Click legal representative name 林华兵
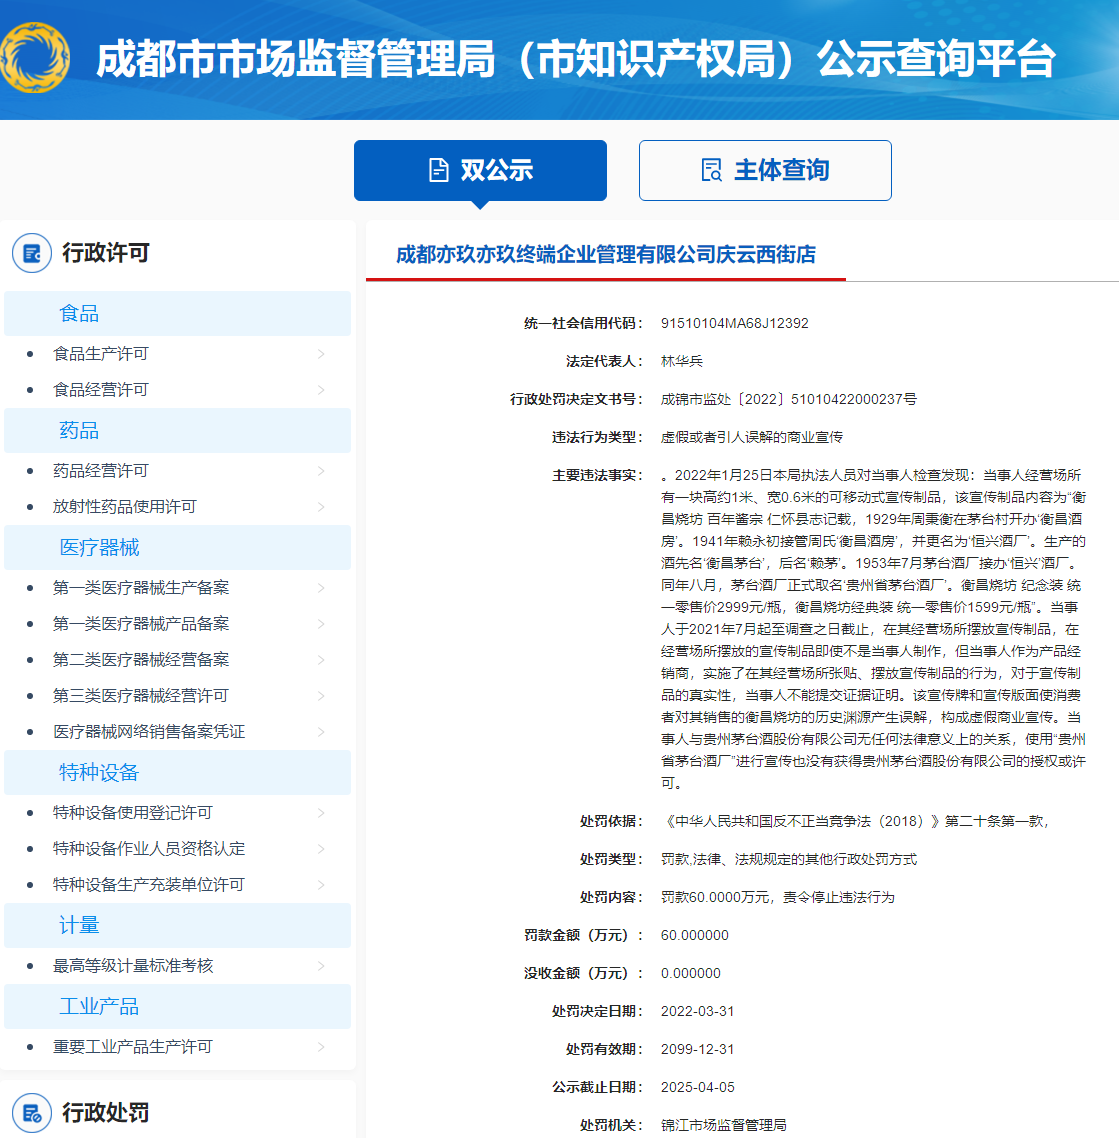Screen dimensions: 1119x1138 coord(681,361)
